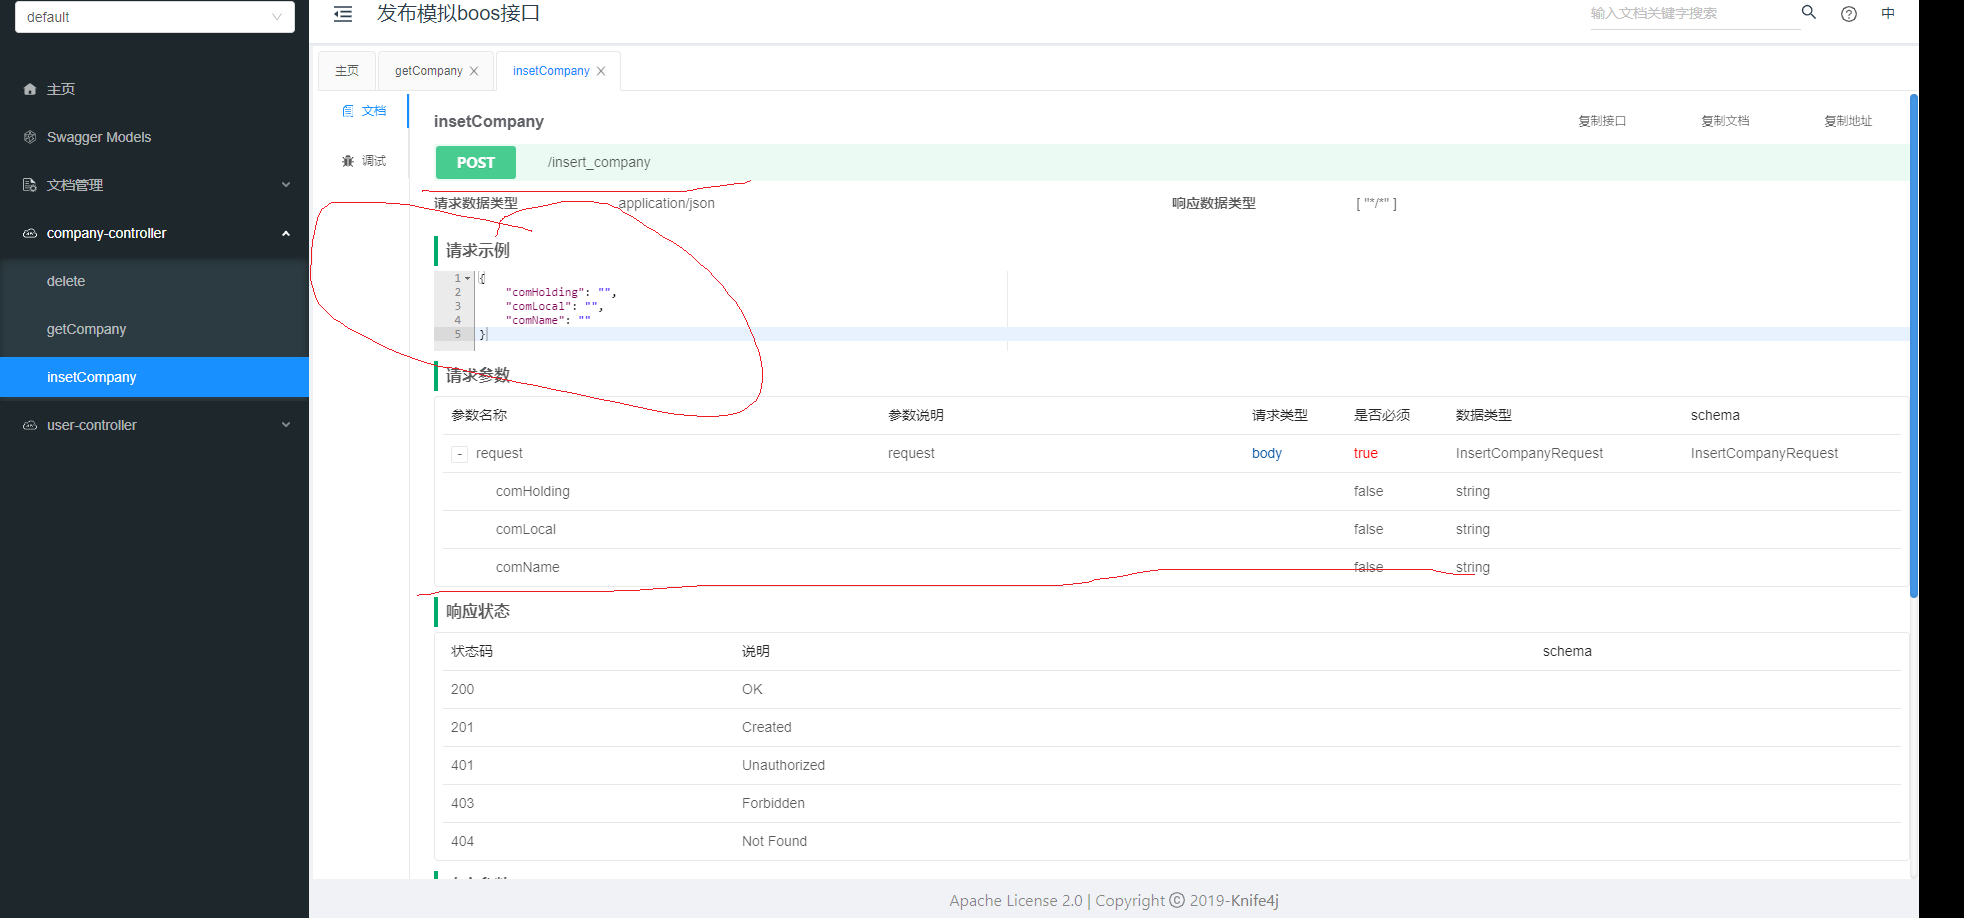The image size is (1964, 918).
Task: Click the comName parameter name
Action: (528, 567)
